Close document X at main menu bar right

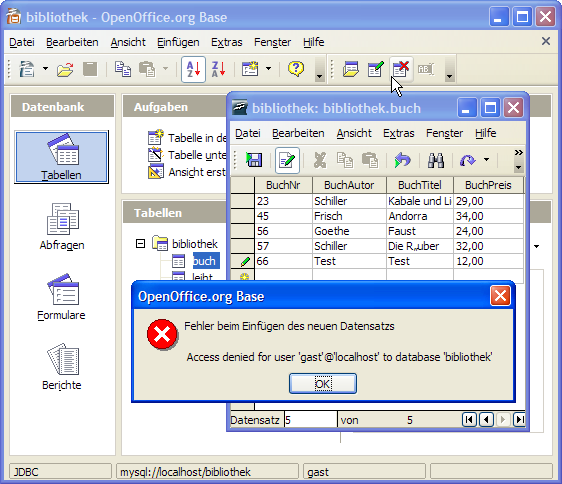tap(546, 41)
